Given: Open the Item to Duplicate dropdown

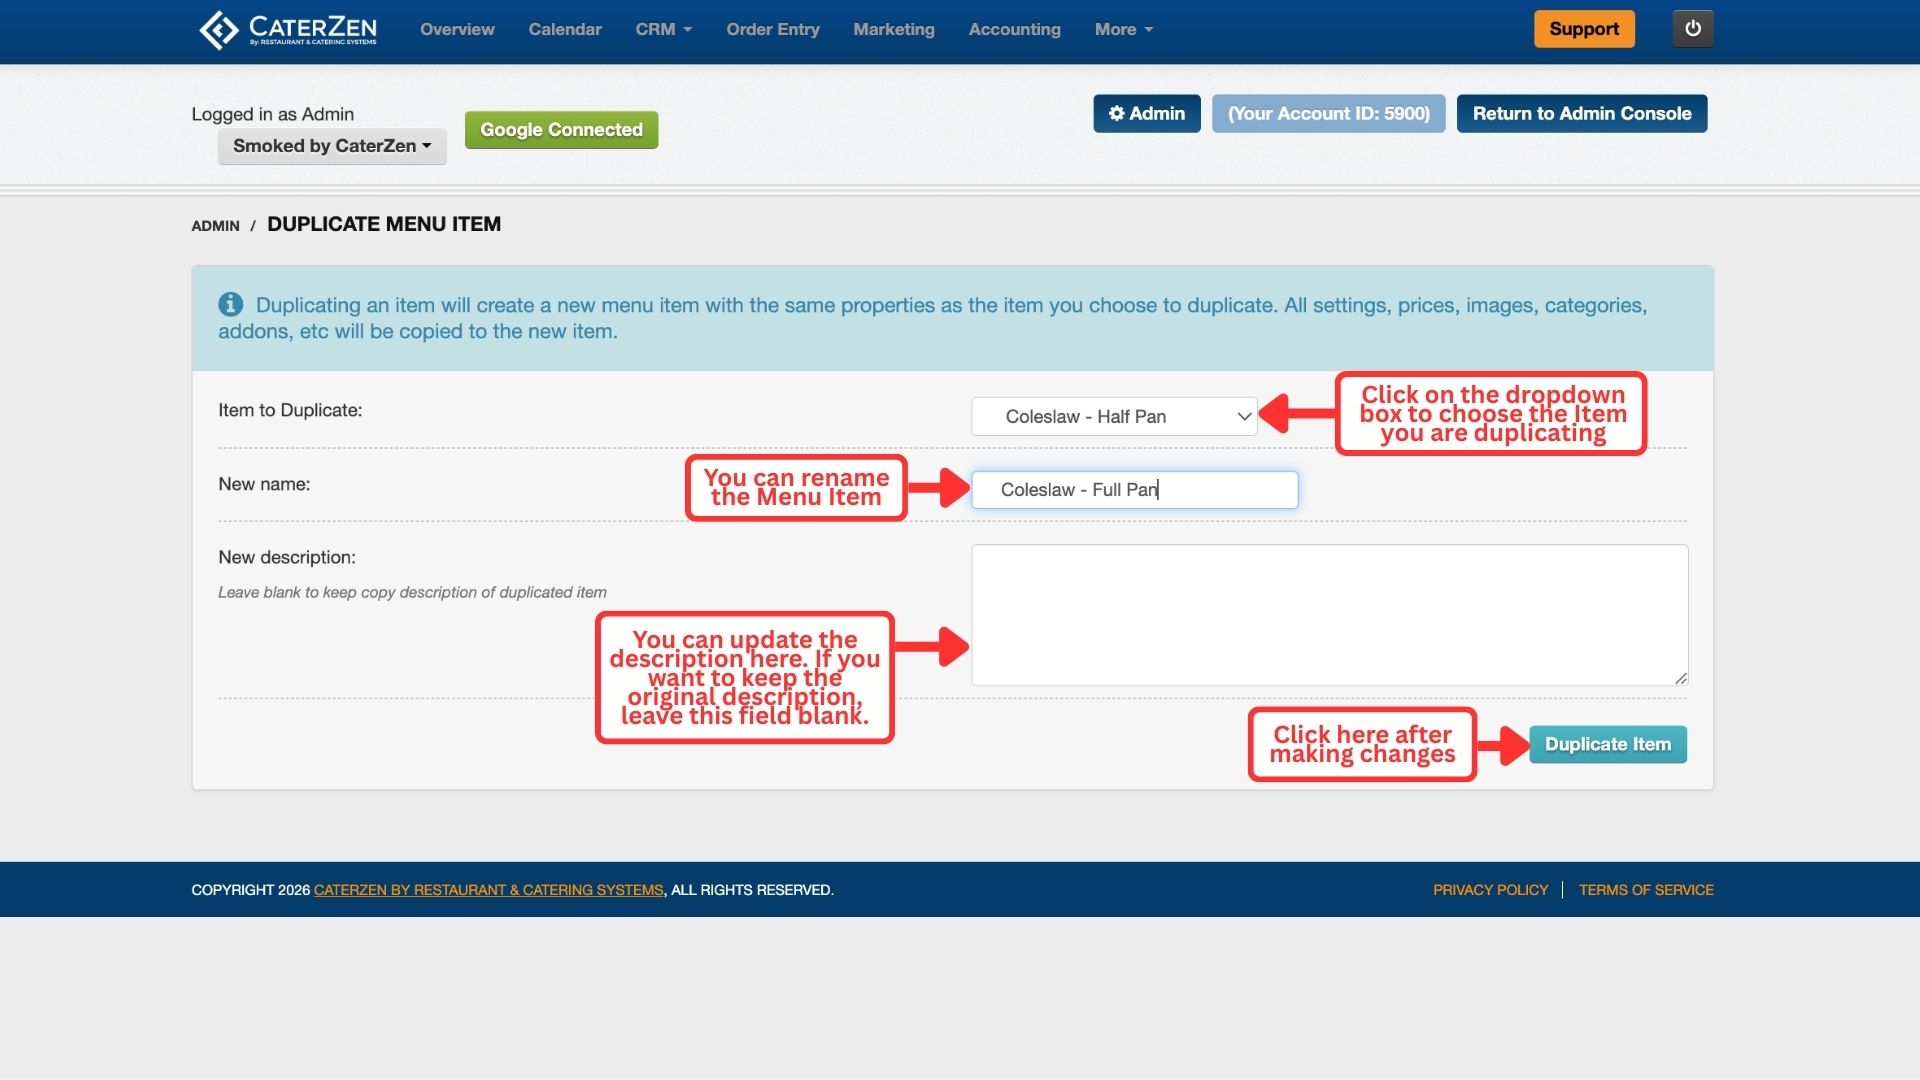Looking at the screenshot, I should coord(1114,417).
